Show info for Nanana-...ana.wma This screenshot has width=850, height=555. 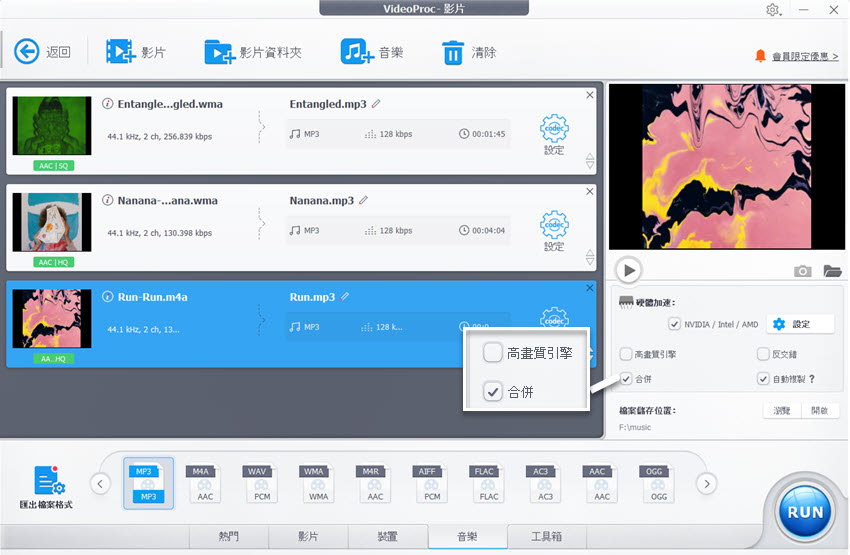click(x=107, y=200)
